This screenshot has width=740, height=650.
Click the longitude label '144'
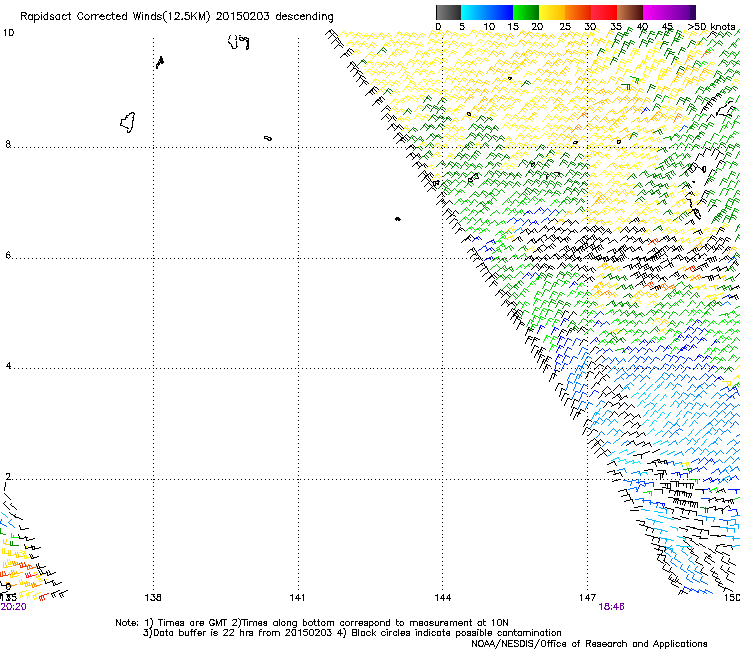pyautogui.click(x=443, y=598)
